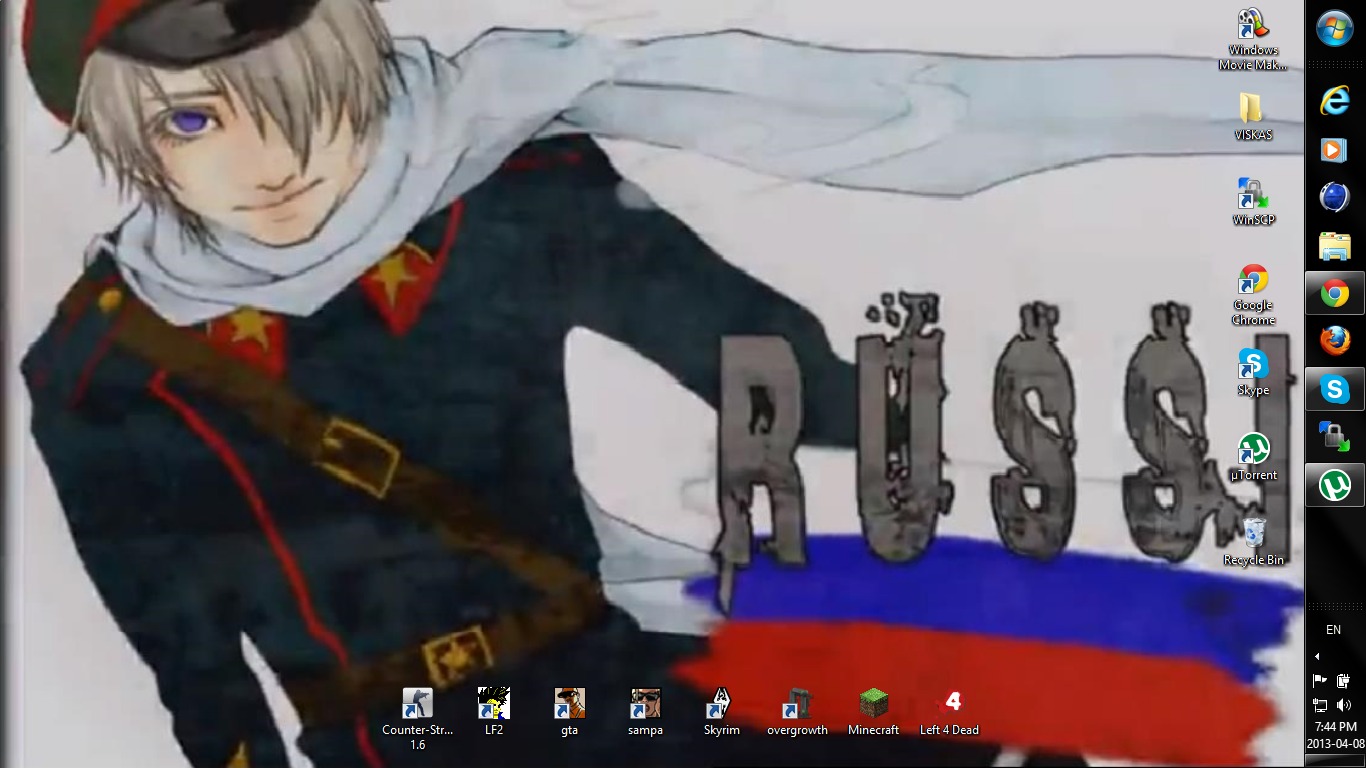1366x768 pixels.
Task: Select the LF2 game shortcut
Action: tap(494, 712)
